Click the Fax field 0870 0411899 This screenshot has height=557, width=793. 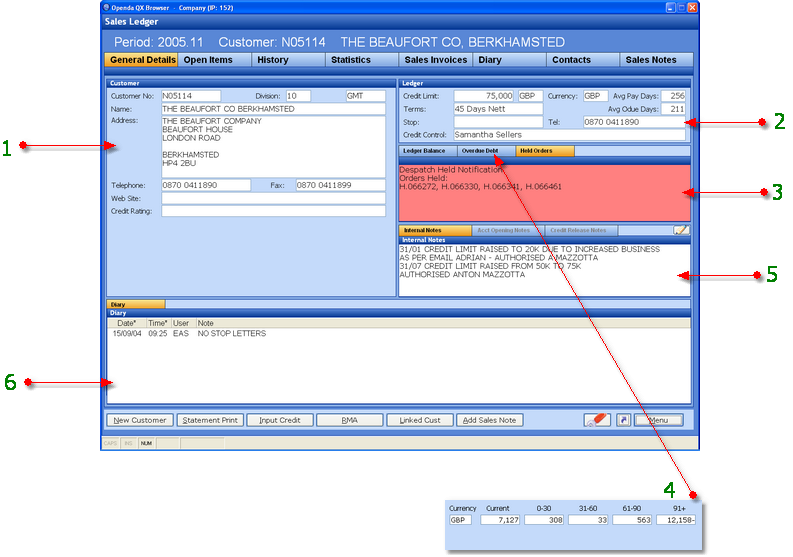point(340,185)
